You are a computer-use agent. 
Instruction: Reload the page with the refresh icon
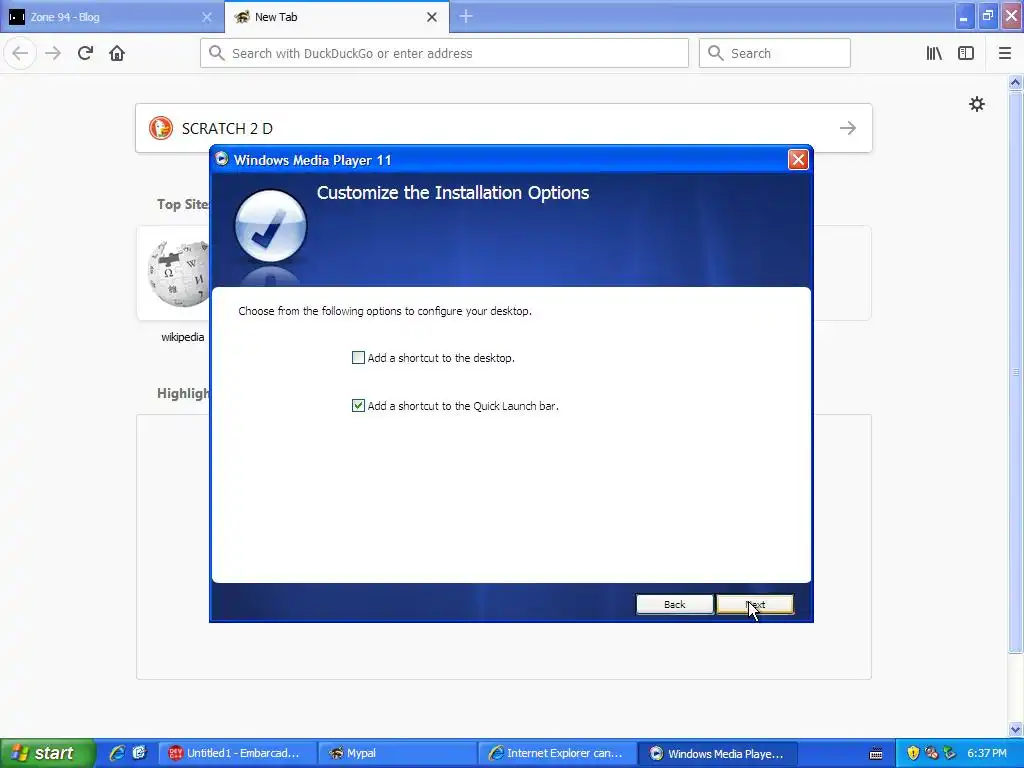[85, 53]
